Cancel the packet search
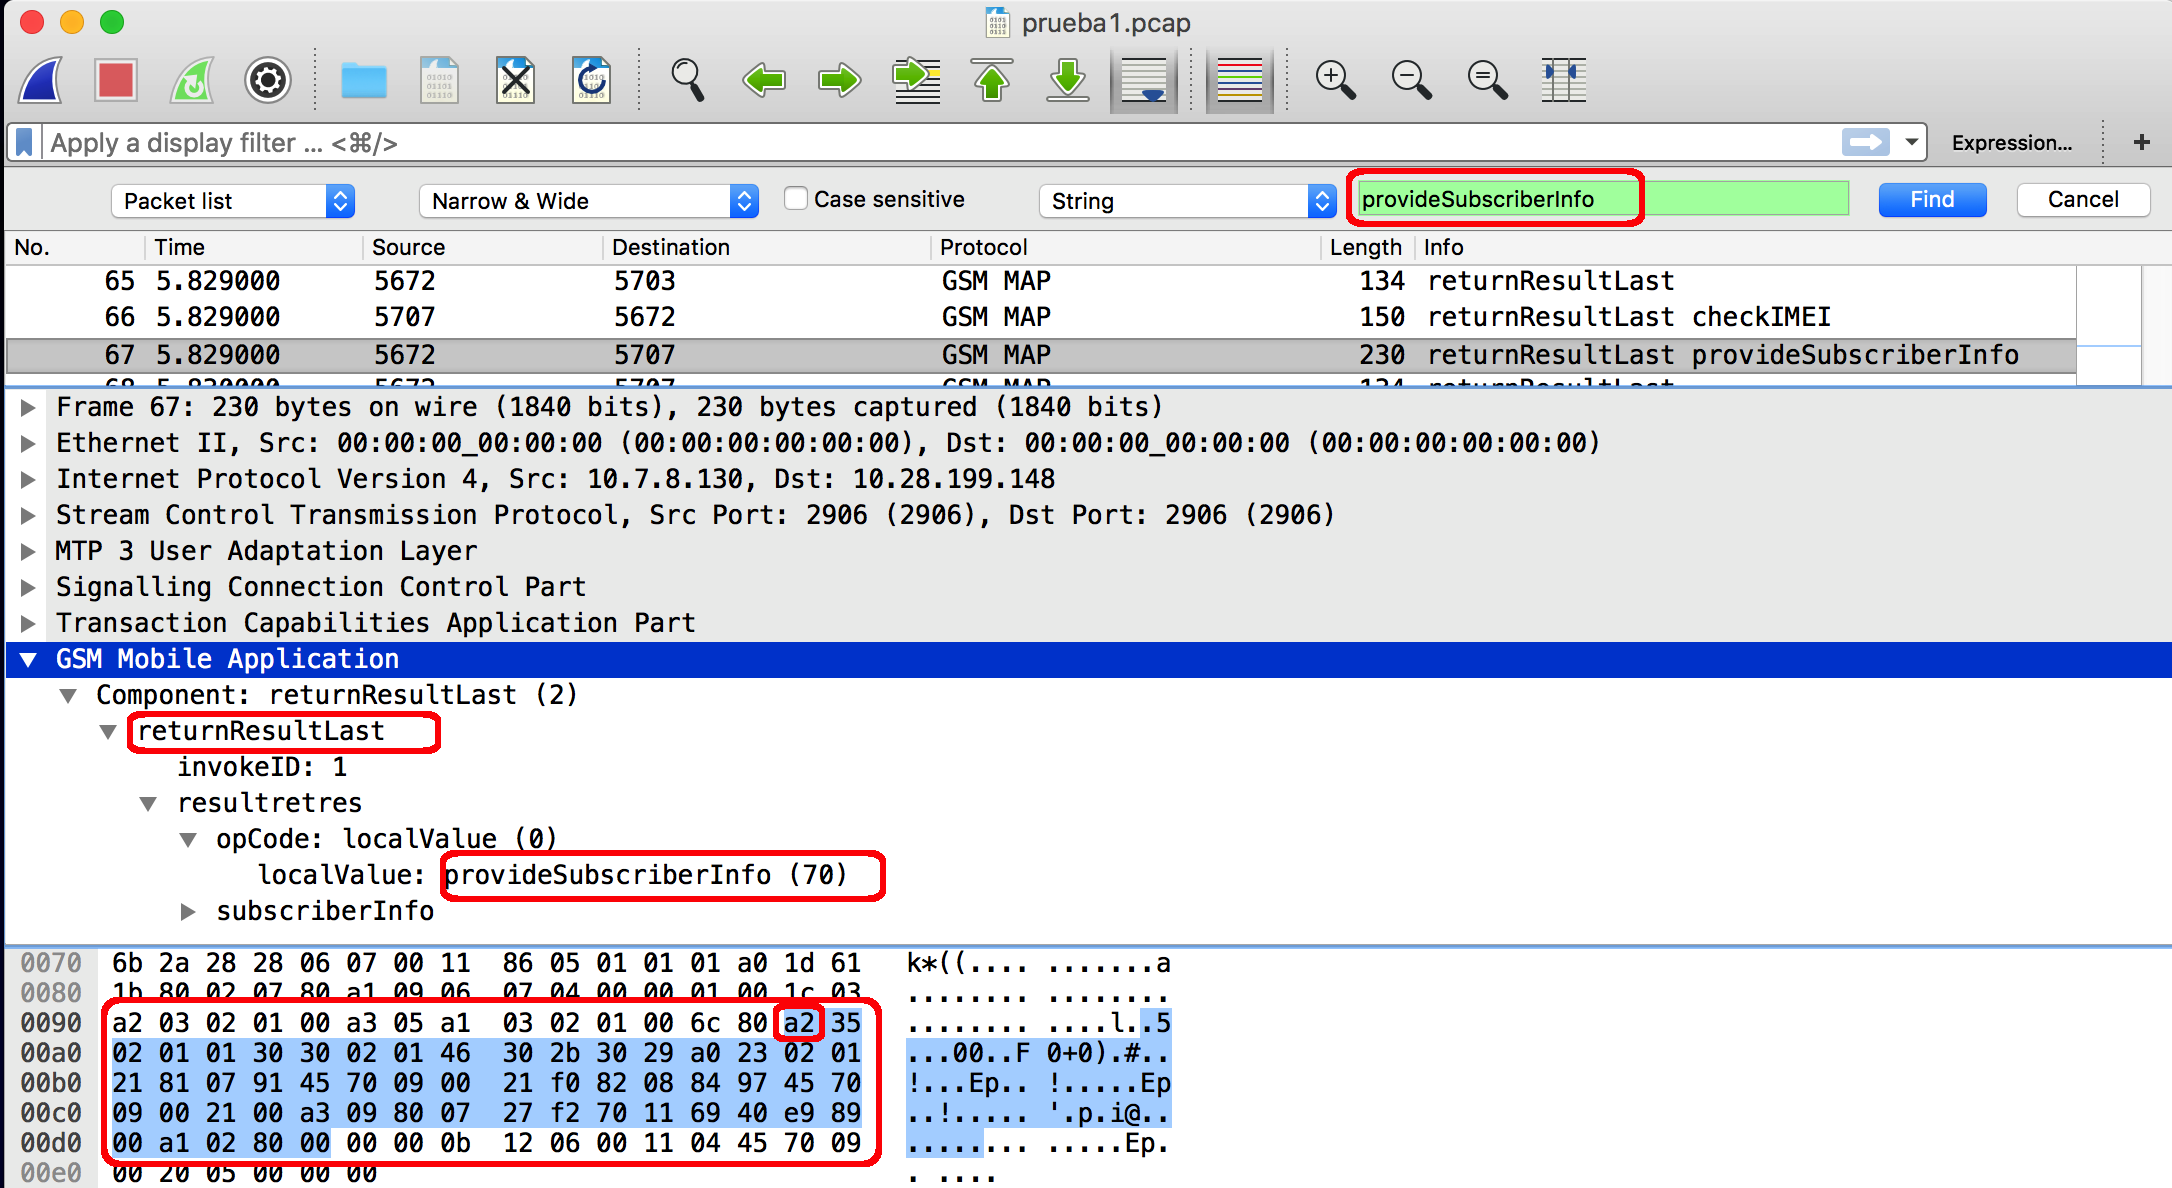Viewport: 2172px width, 1188px height. [x=2083, y=199]
